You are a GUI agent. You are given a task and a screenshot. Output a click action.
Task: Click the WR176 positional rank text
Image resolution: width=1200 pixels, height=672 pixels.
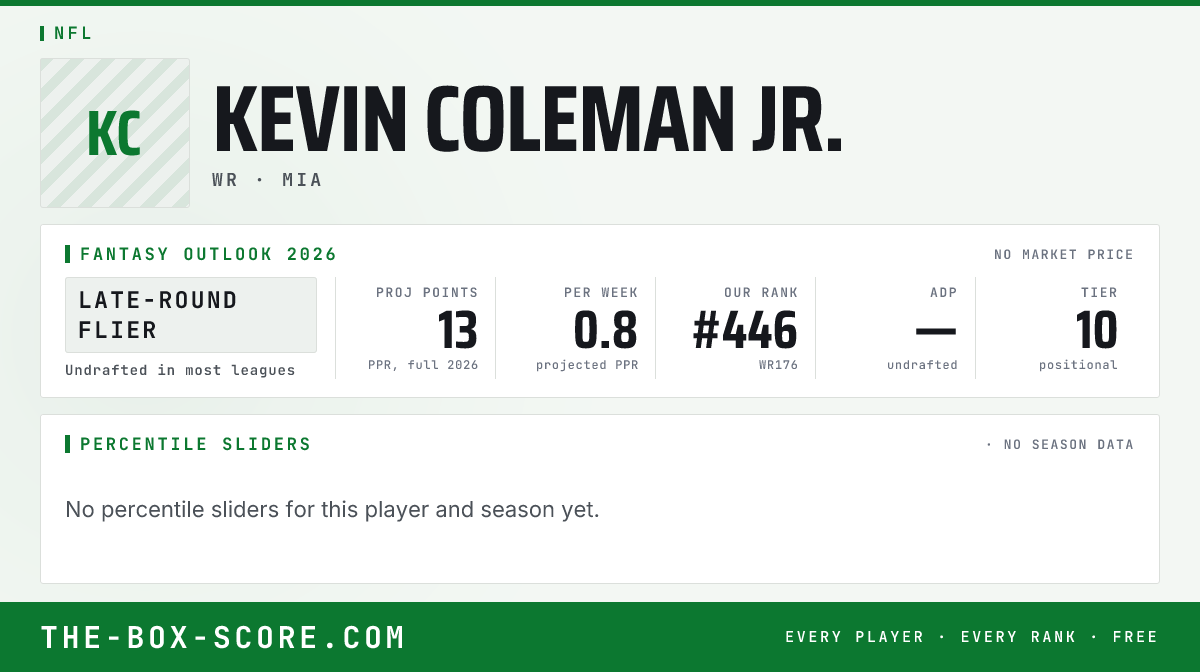coord(778,365)
